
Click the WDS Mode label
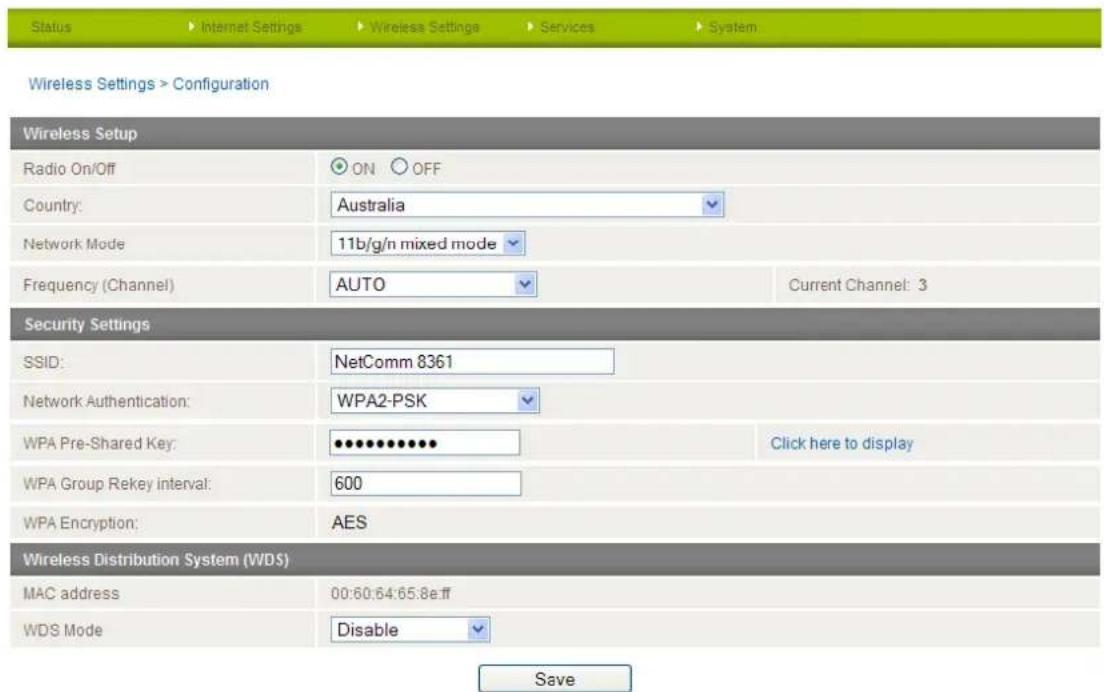tap(63, 630)
